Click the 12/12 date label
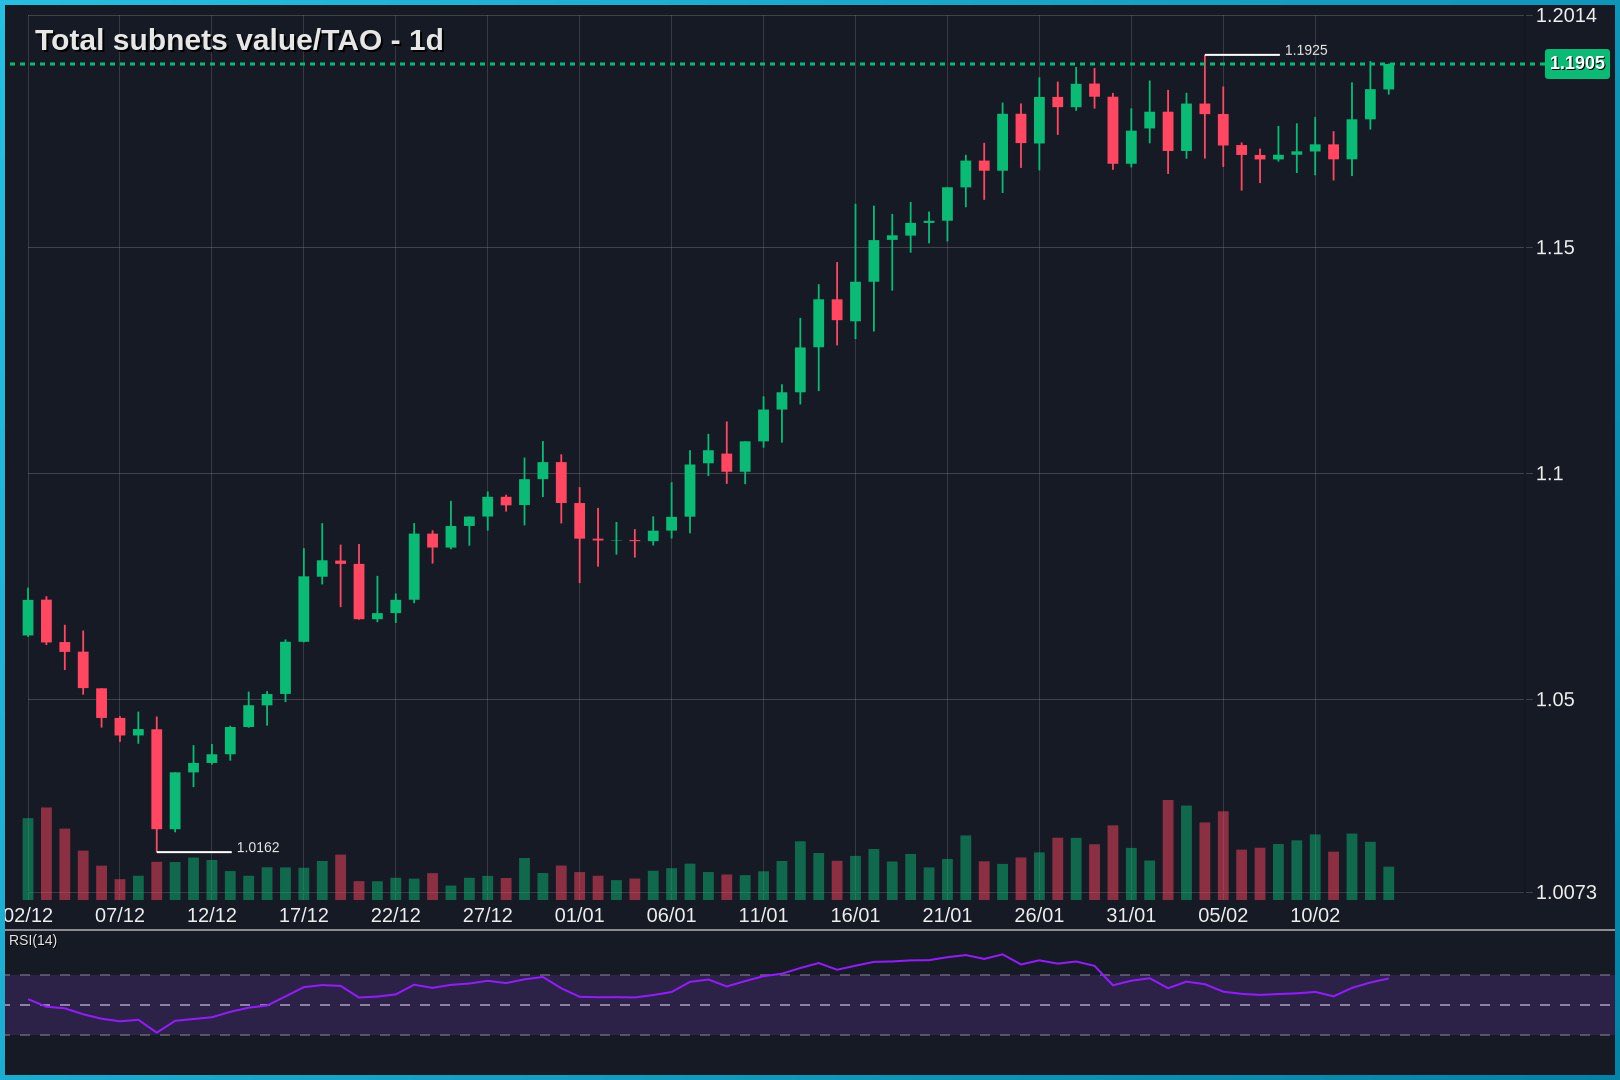The width and height of the screenshot is (1620, 1080). pos(212,915)
